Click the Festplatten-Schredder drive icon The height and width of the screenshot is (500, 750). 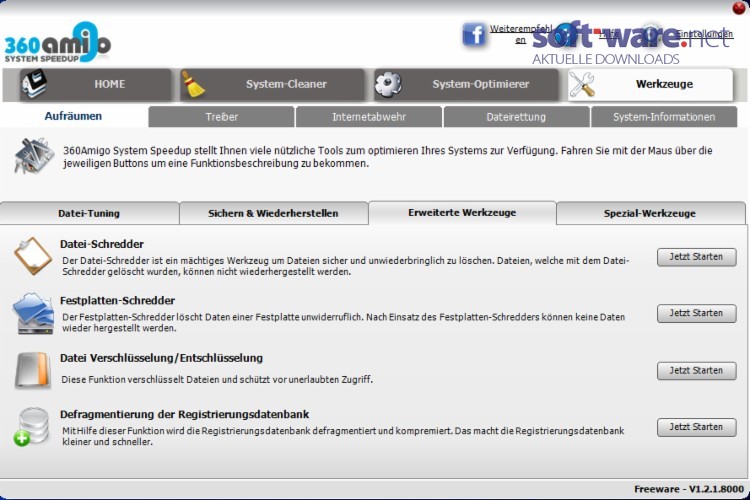[x=33, y=313]
